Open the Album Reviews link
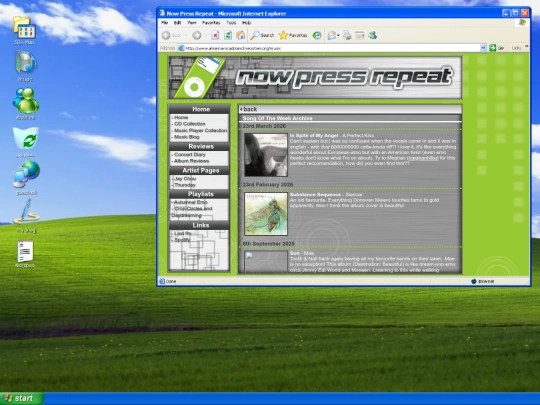The width and height of the screenshot is (540, 405). click(191, 161)
